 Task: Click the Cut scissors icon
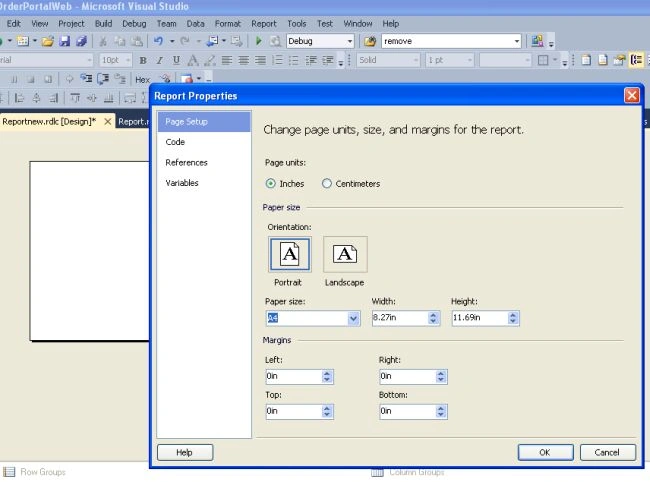point(103,41)
